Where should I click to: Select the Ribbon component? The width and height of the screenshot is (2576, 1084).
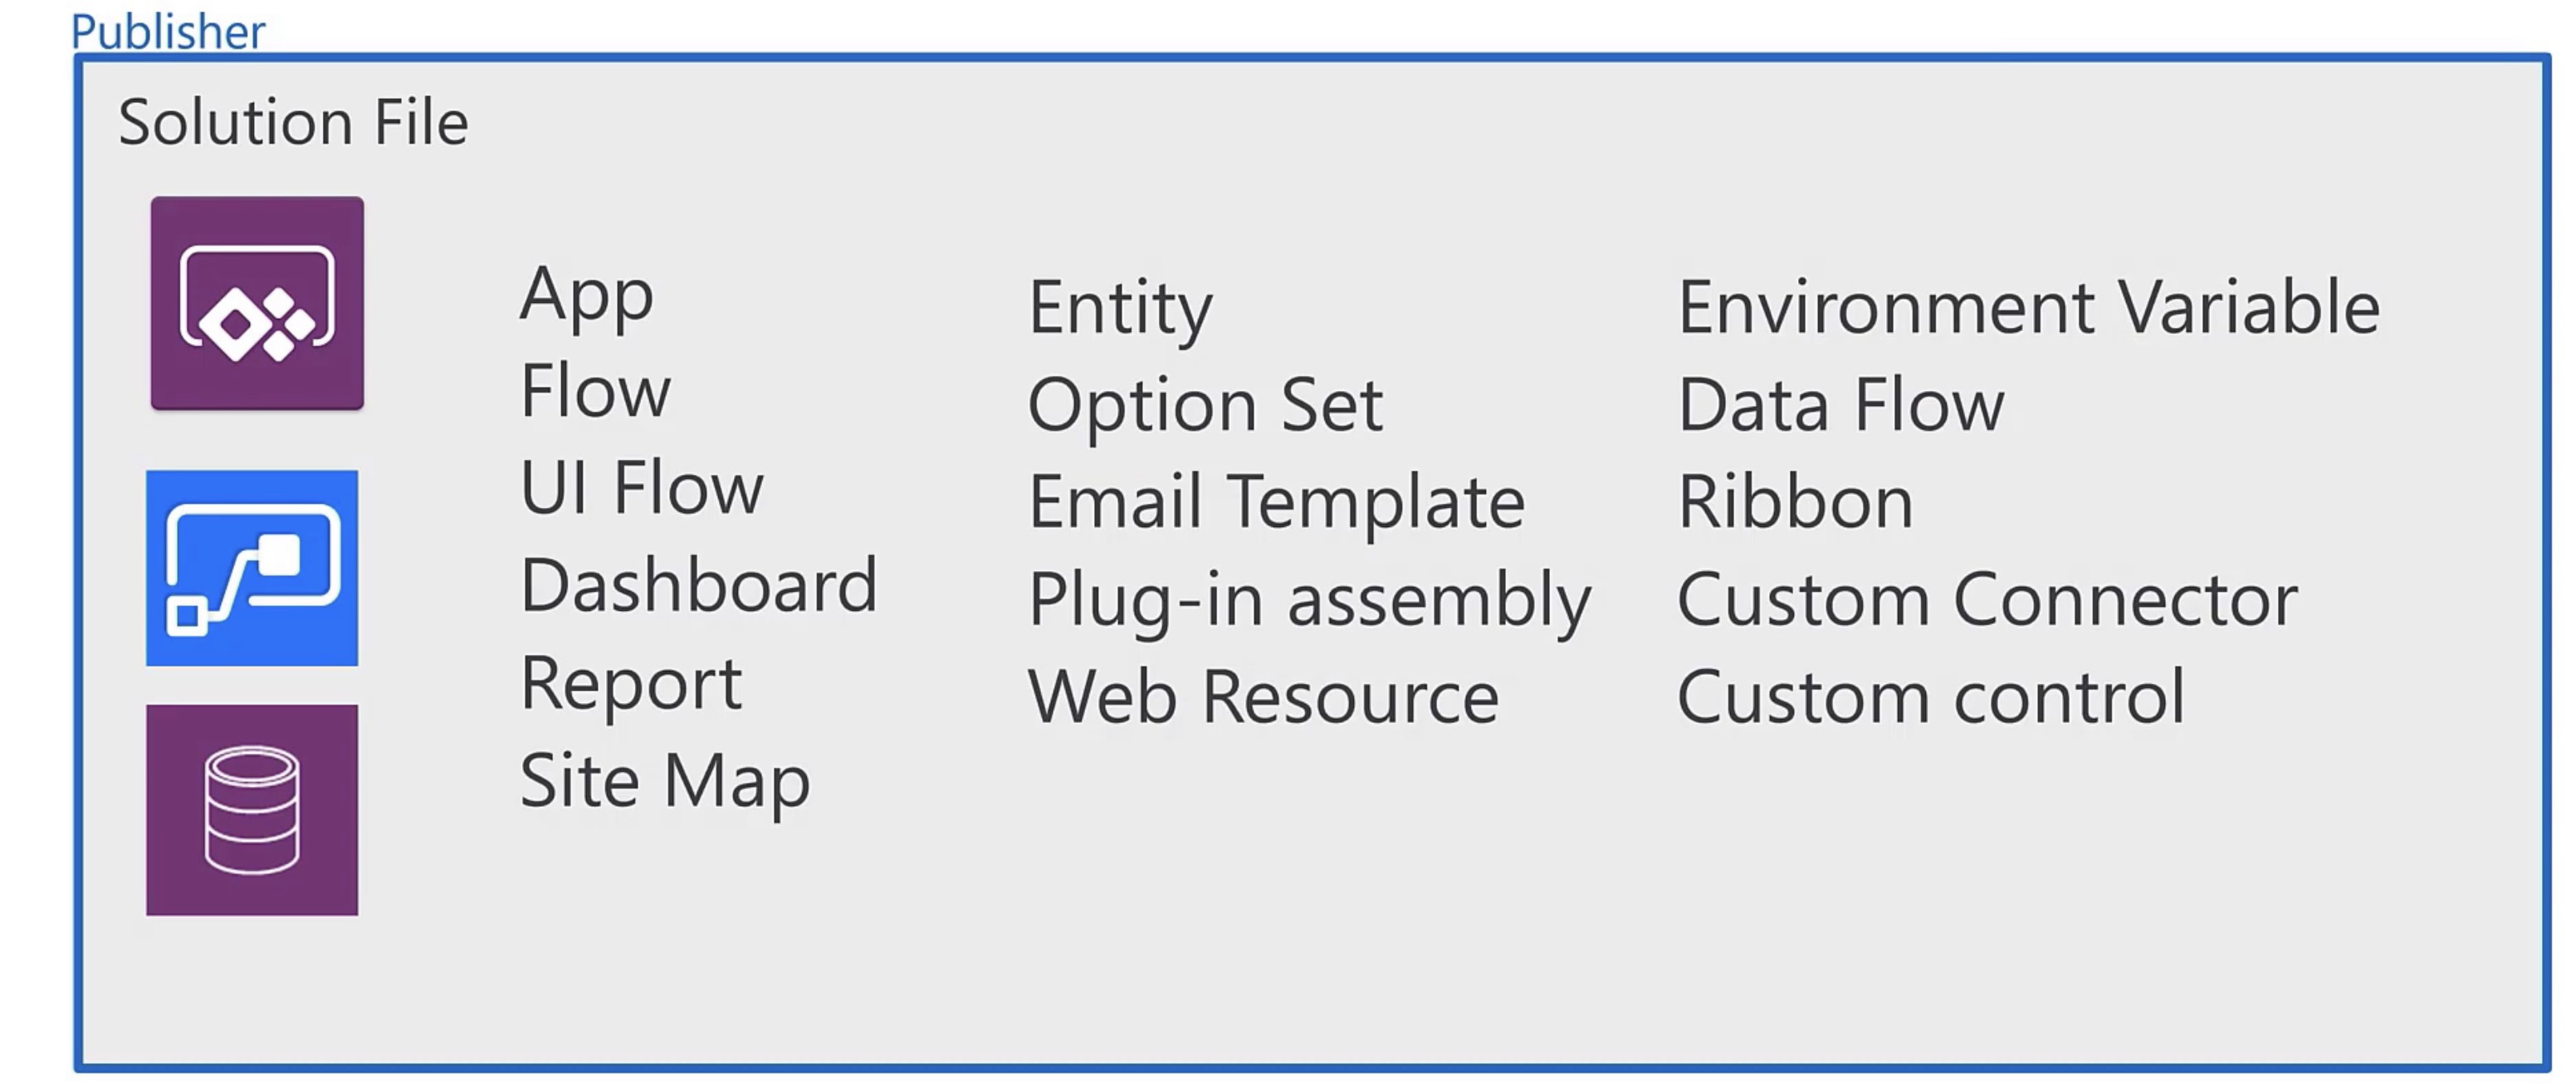(x=1795, y=502)
